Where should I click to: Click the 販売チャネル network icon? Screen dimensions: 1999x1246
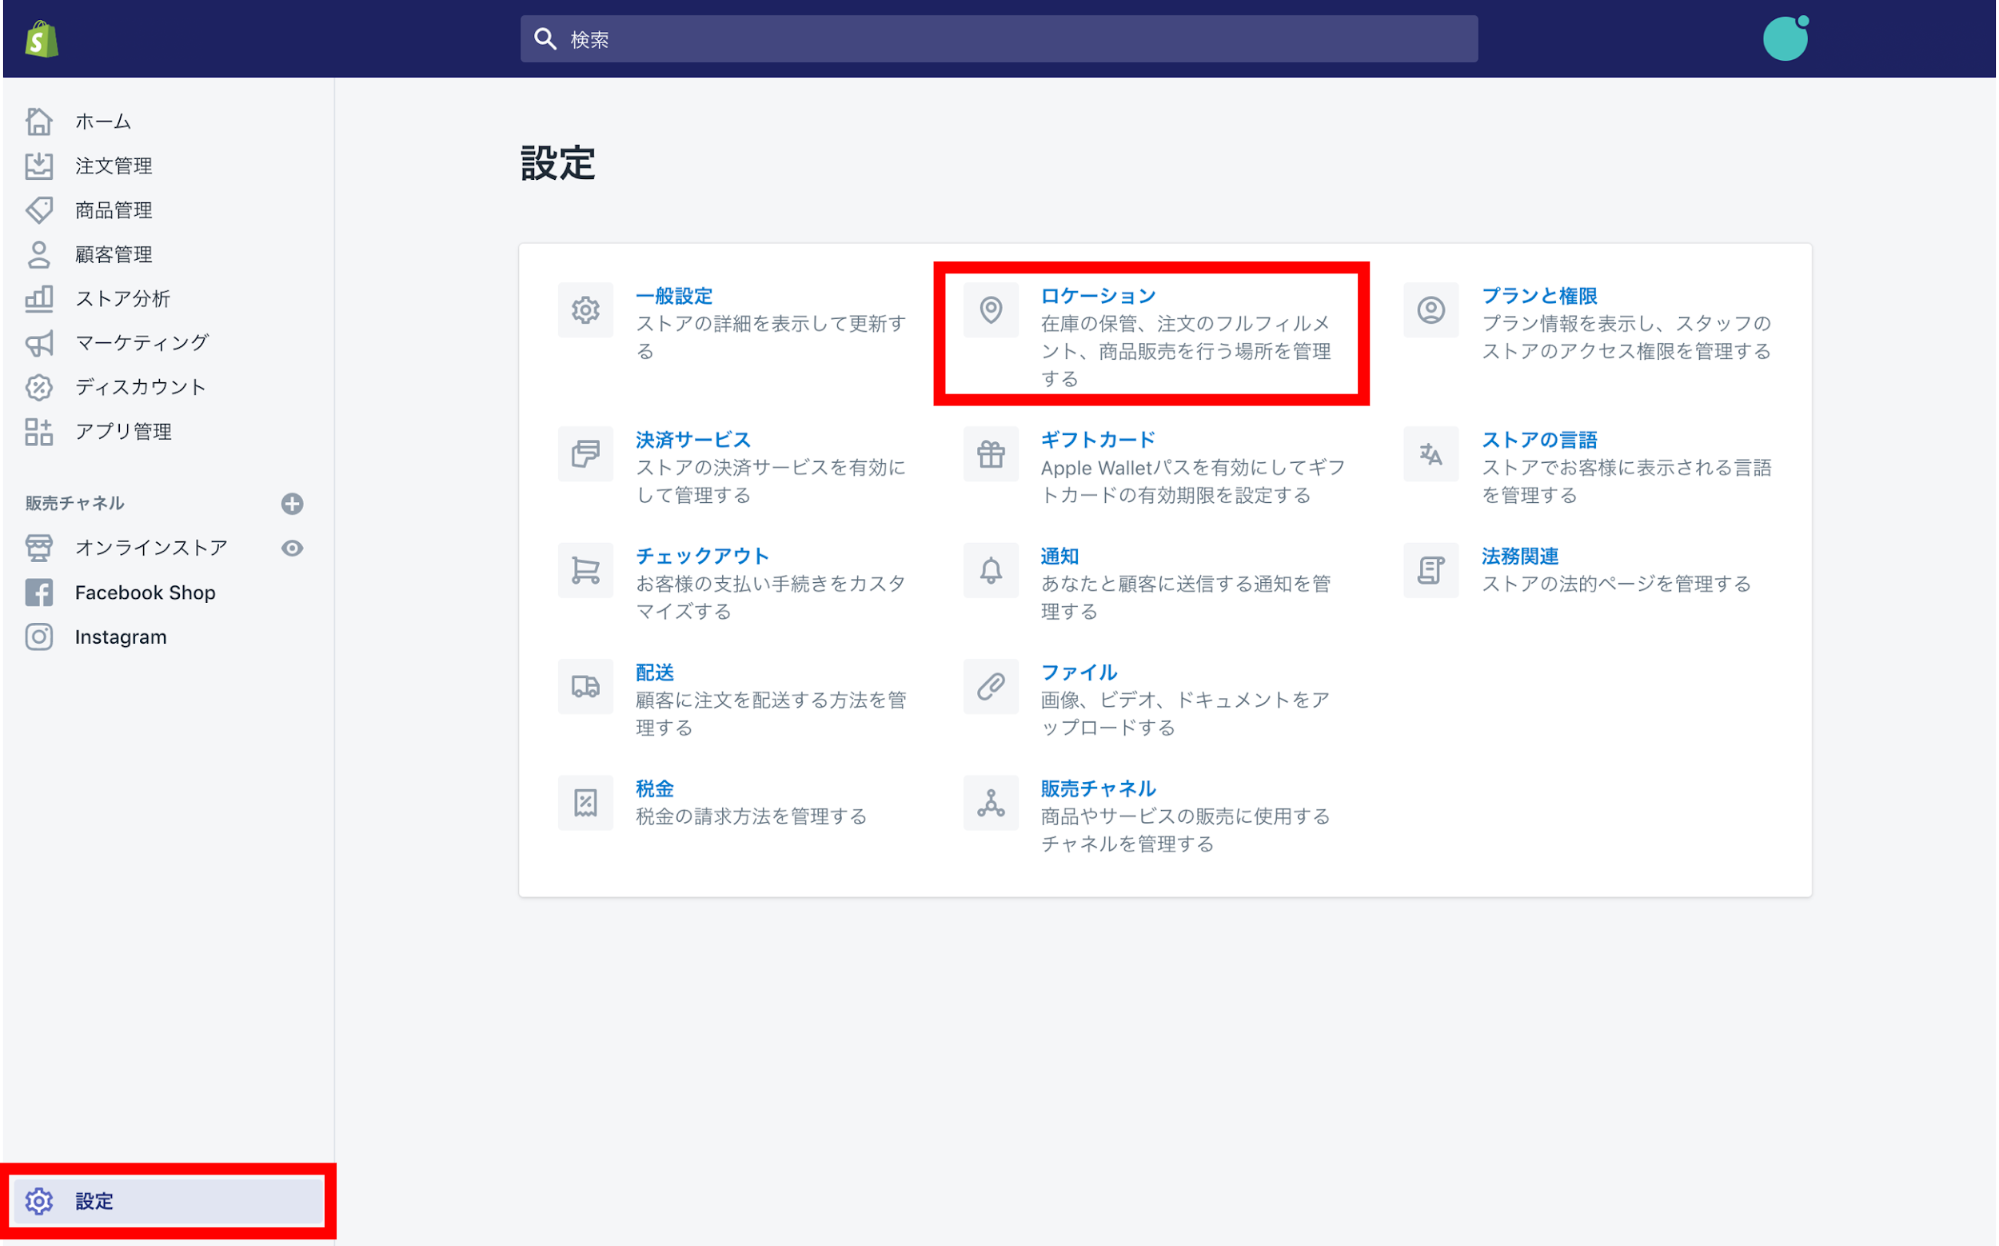tap(991, 802)
